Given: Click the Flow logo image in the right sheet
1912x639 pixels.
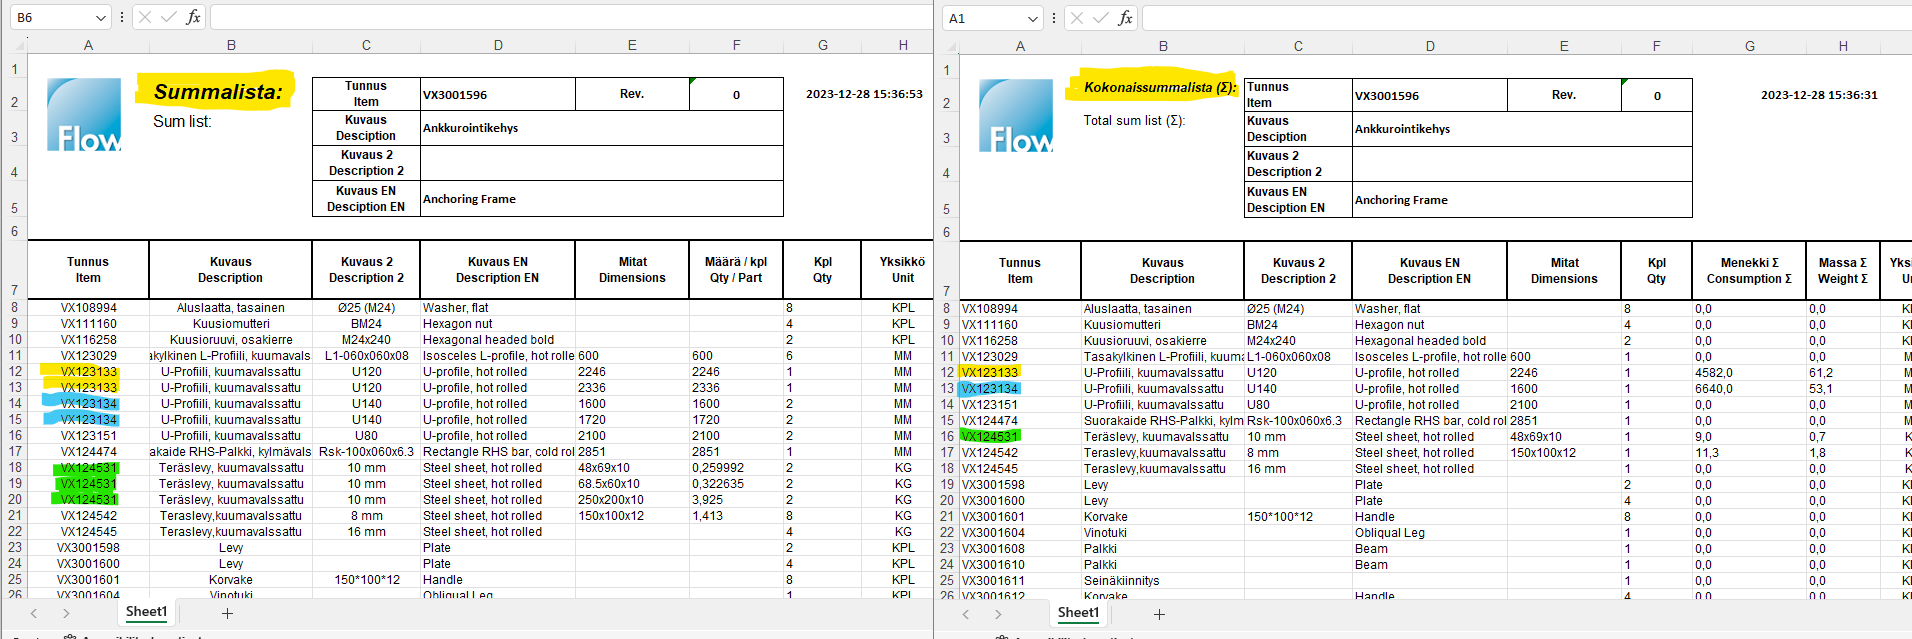Looking at the screenshot, I should tap(1015, 116).
